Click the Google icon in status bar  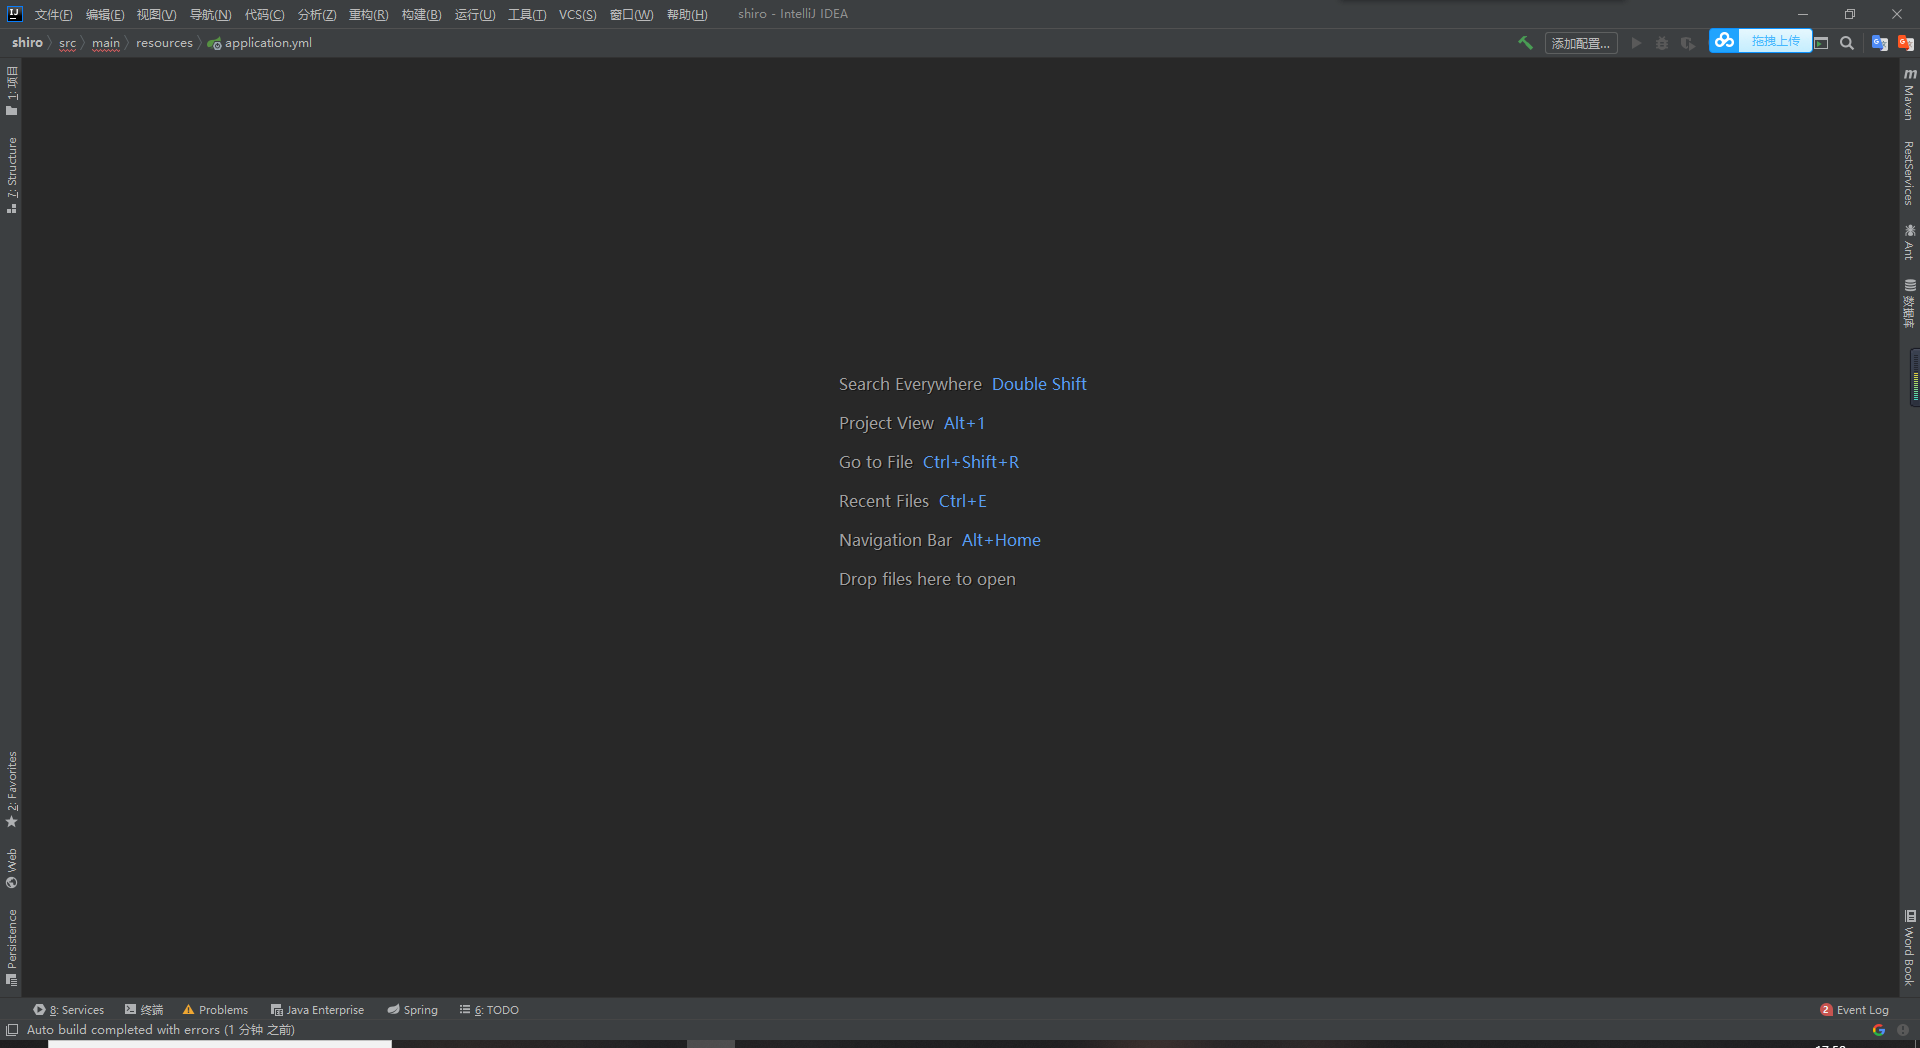click(1878, 1030)
